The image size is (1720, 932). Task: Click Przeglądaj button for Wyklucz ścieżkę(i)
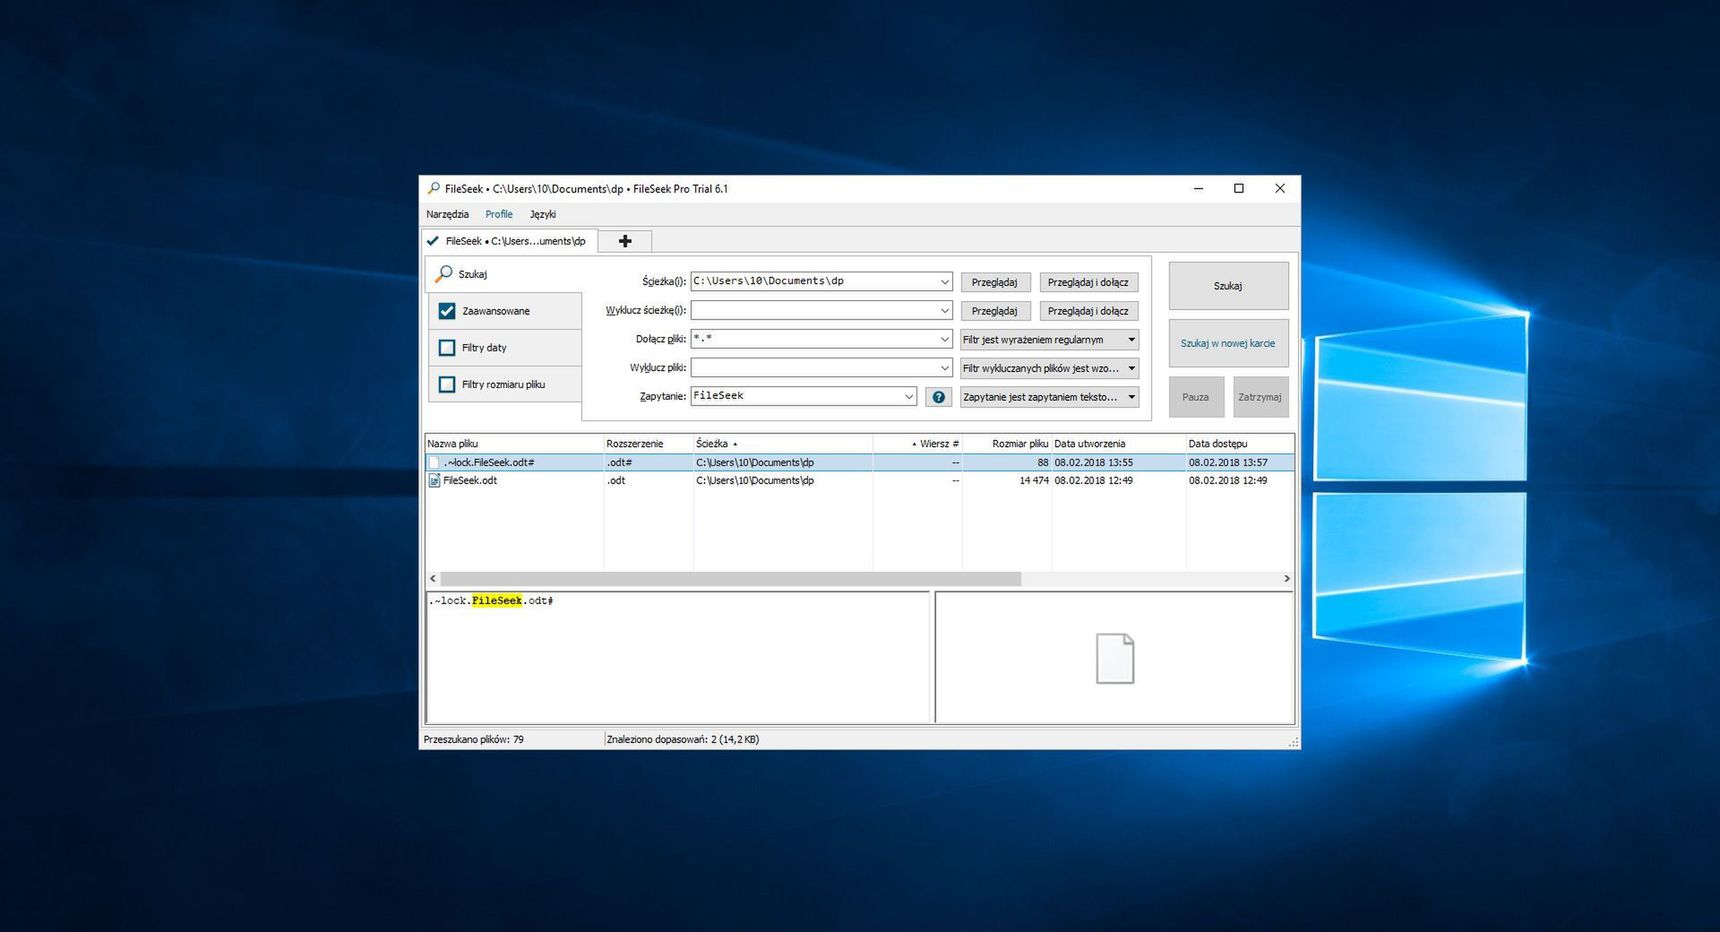995,311
